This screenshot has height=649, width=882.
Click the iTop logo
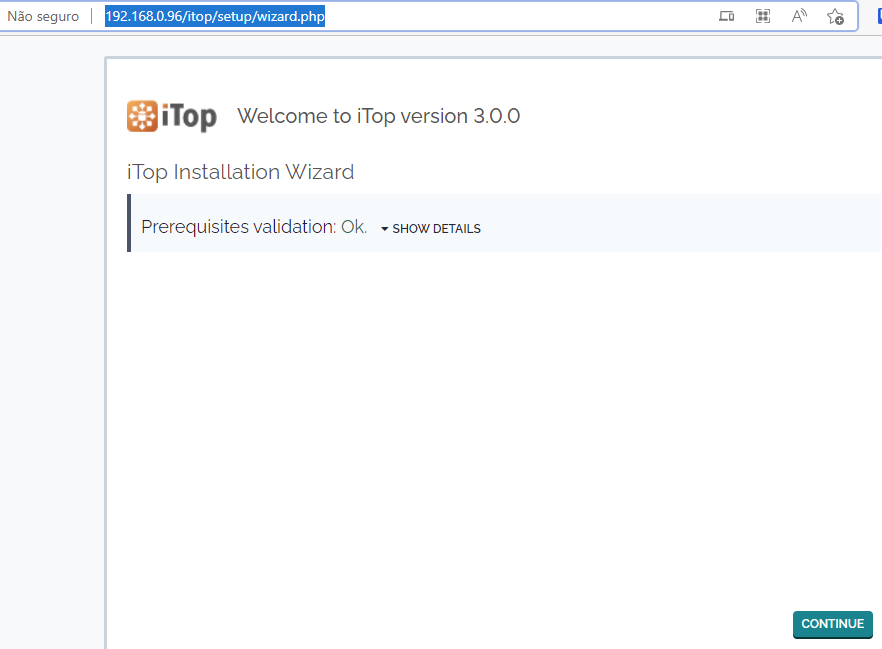[x=172, y=116]
